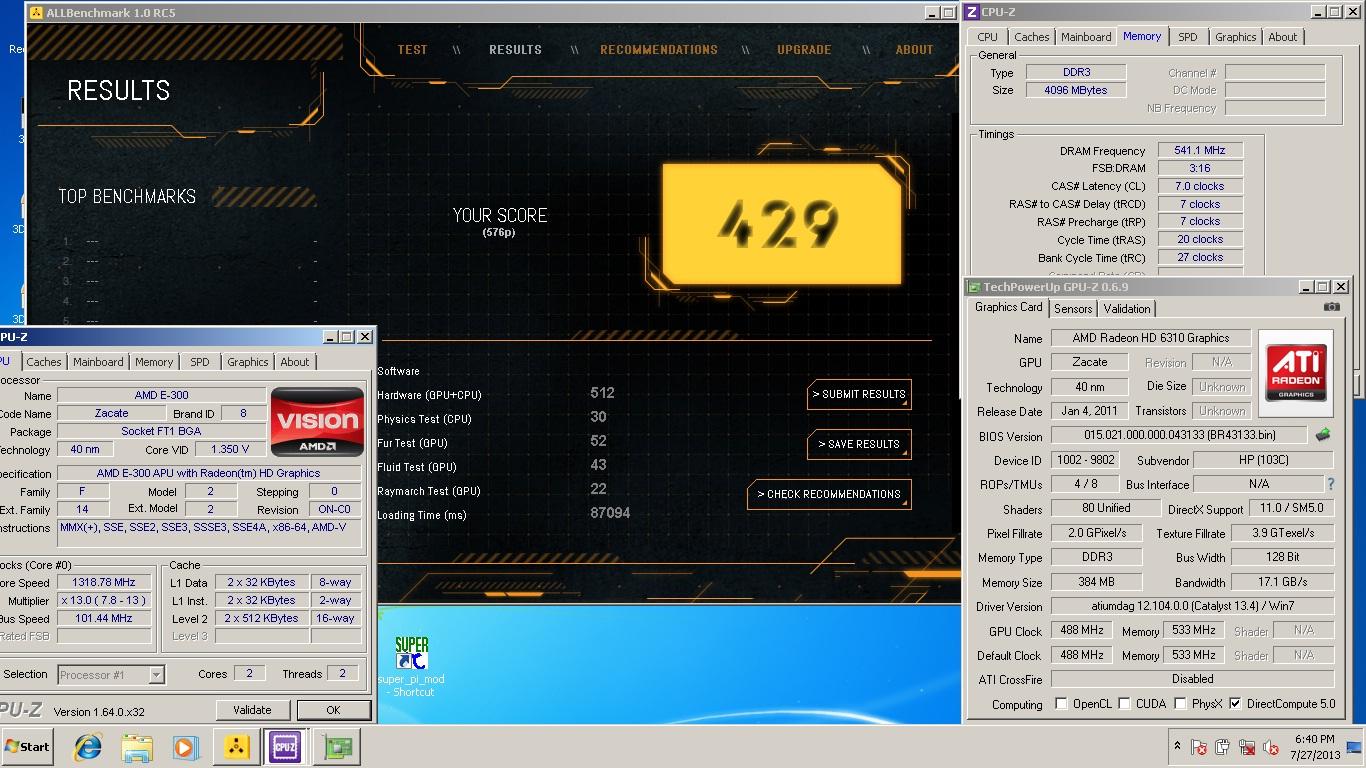Click the SAVE RESULTS button
Screen dimensions: 1366x768
click(859, 444)
